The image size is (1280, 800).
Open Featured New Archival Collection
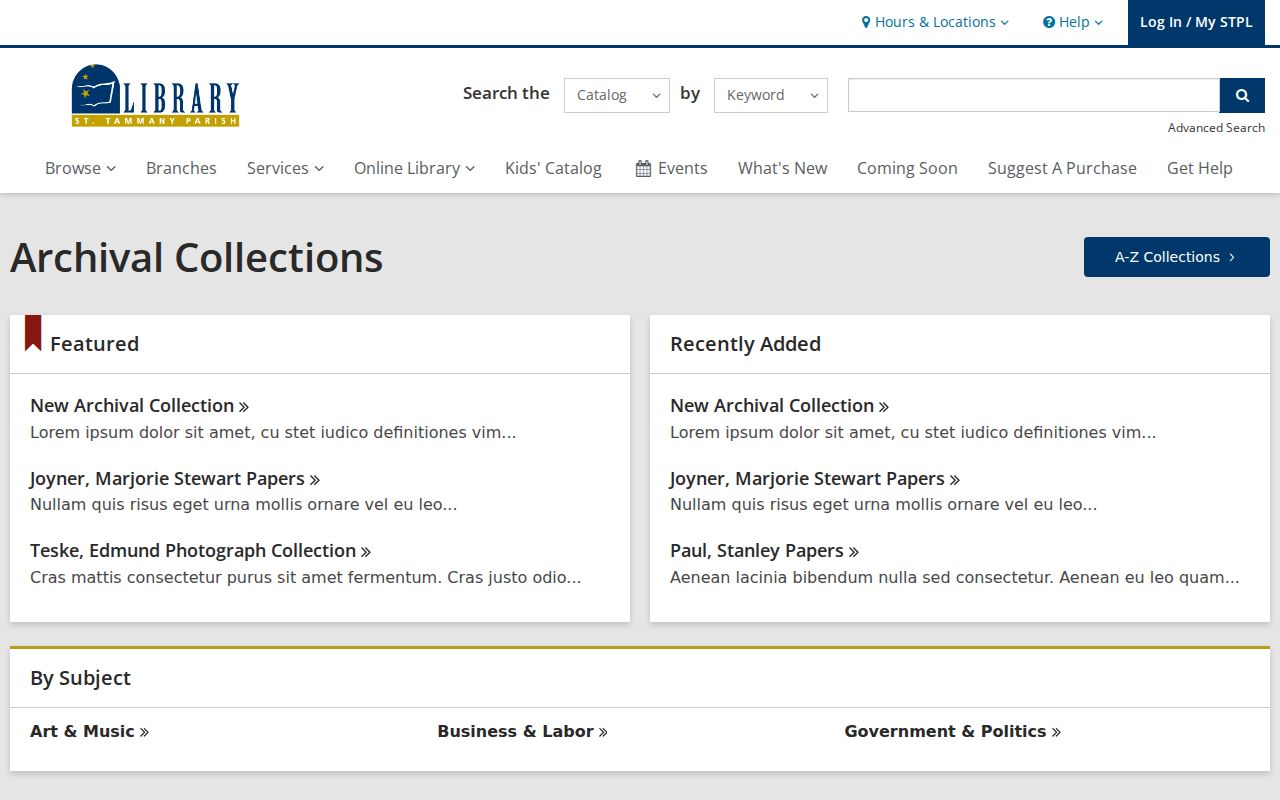coord(139,406)
